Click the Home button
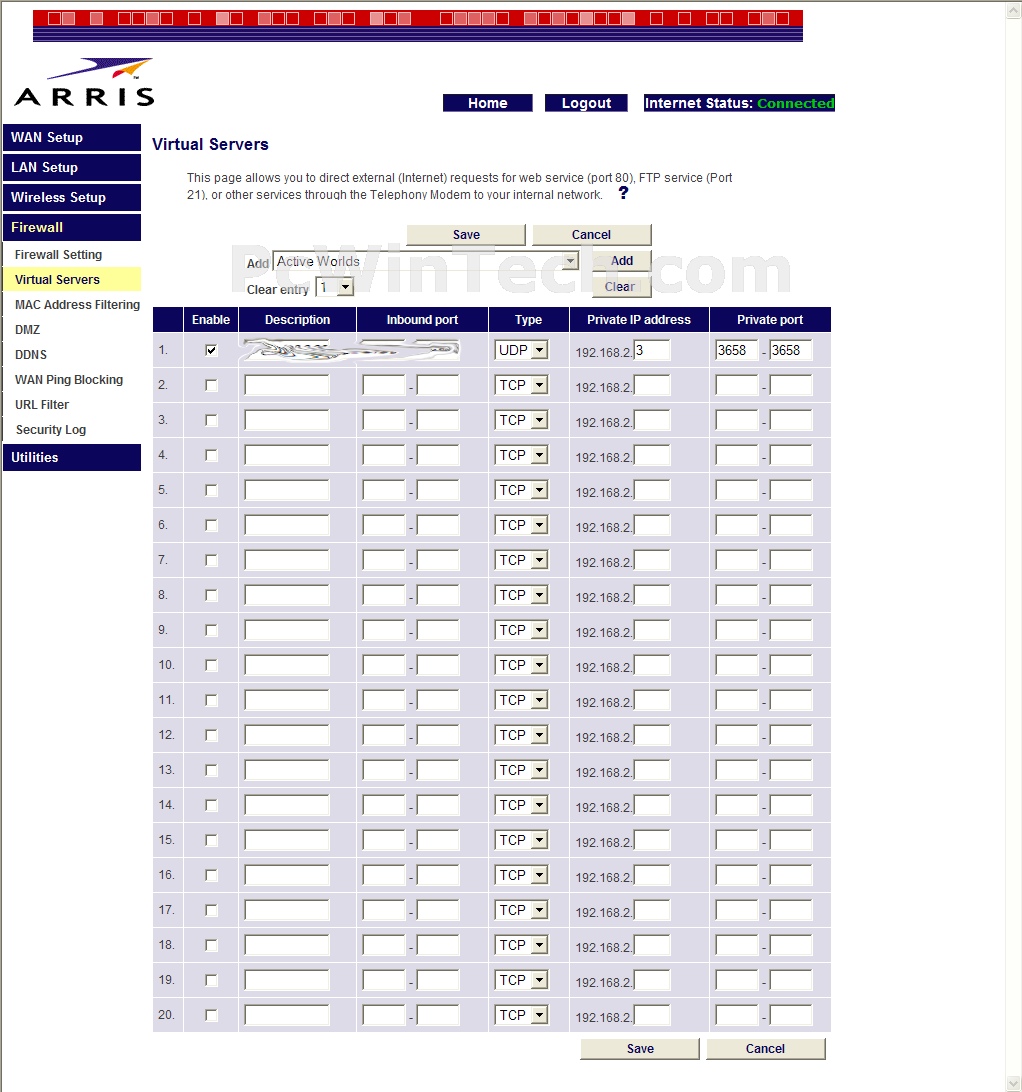This screenshot has height=1092, width=1022. pyautogui.click(x=488, y=103)
